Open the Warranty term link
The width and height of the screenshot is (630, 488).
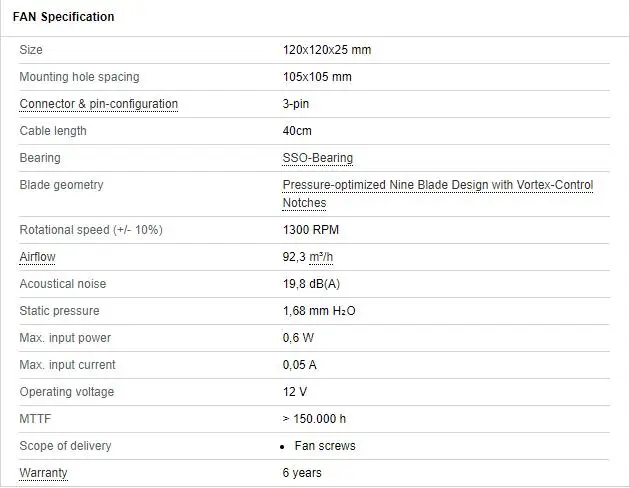[43, 473]
